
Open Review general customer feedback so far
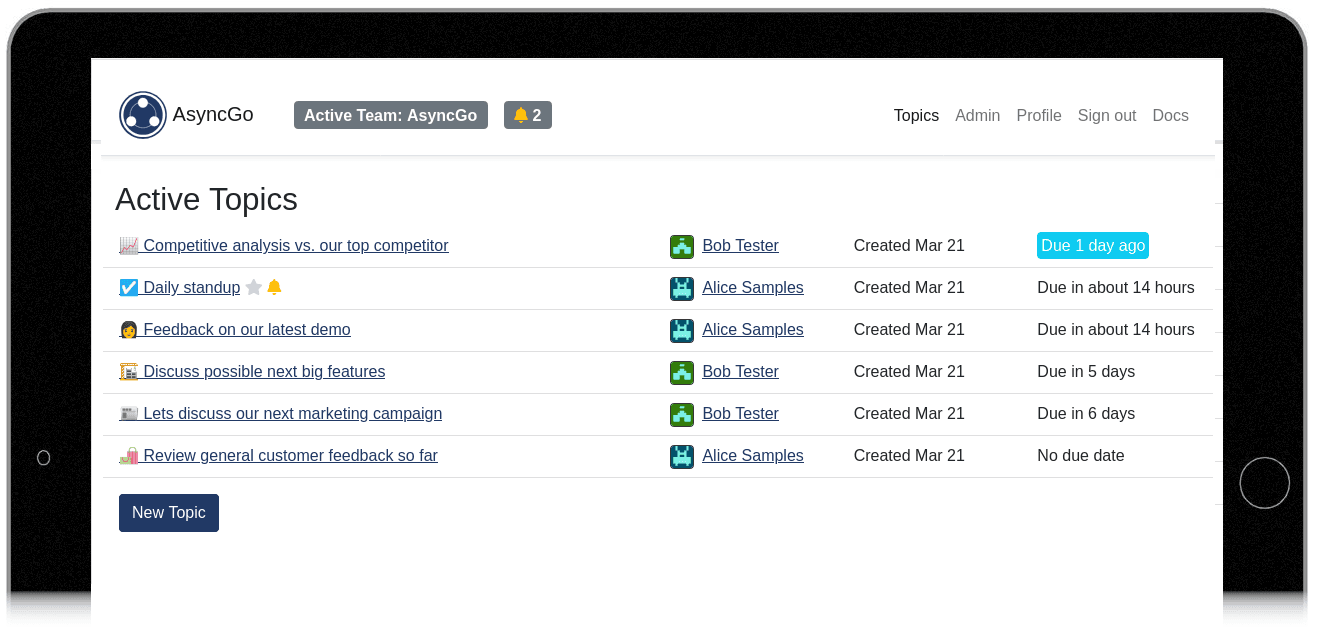[x=290, y=456]
